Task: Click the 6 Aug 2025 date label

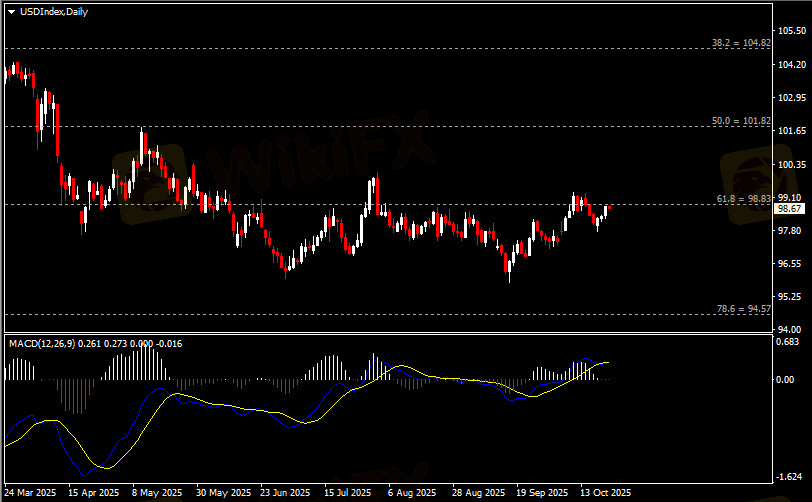Action: (x=412, y=493)
